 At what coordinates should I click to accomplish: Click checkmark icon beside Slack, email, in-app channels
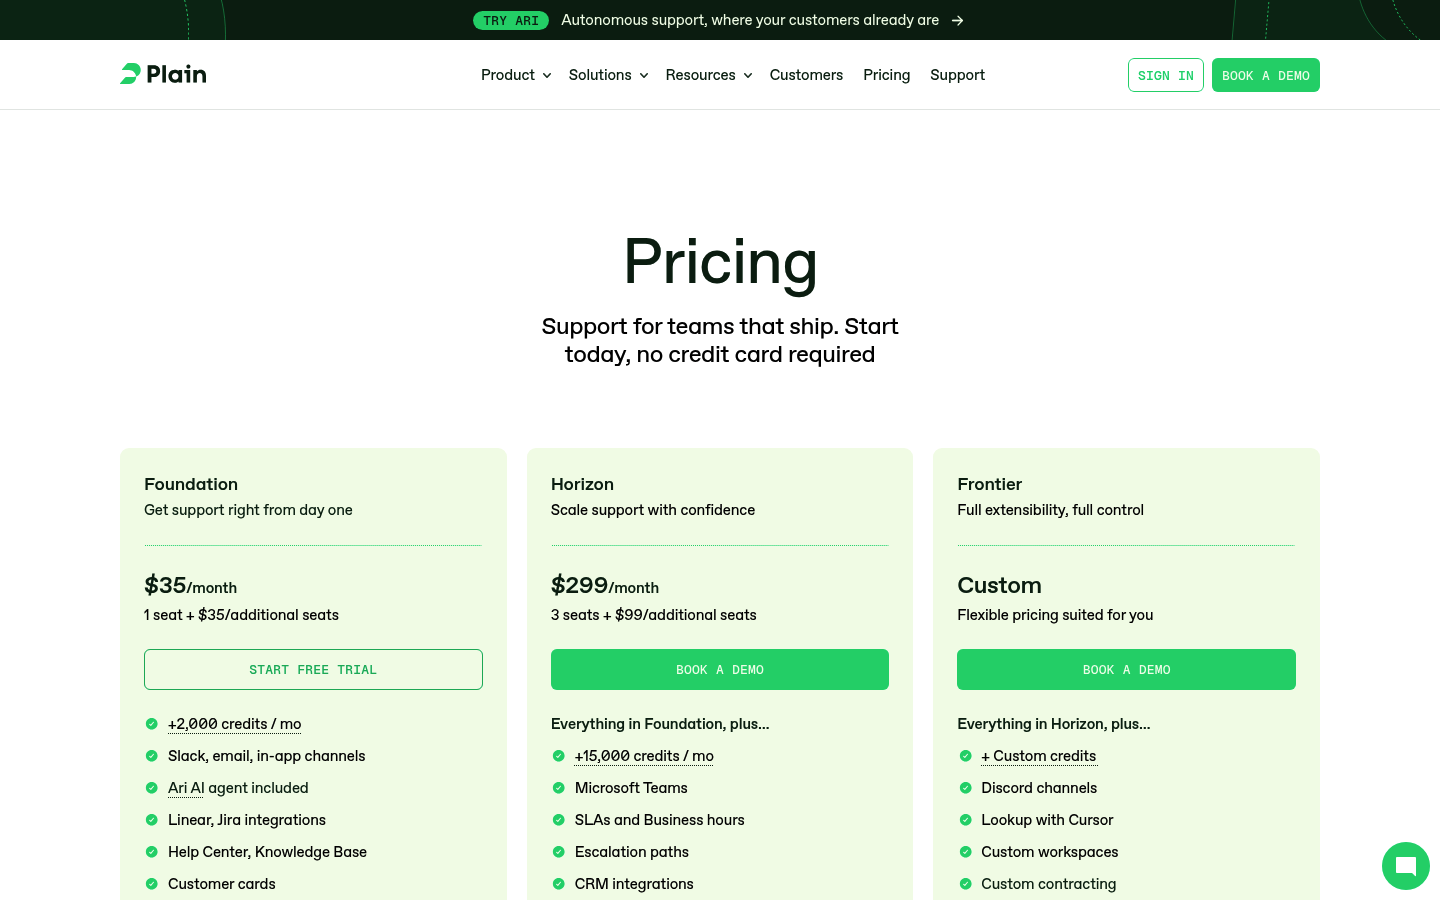click(x=152, y=756)
